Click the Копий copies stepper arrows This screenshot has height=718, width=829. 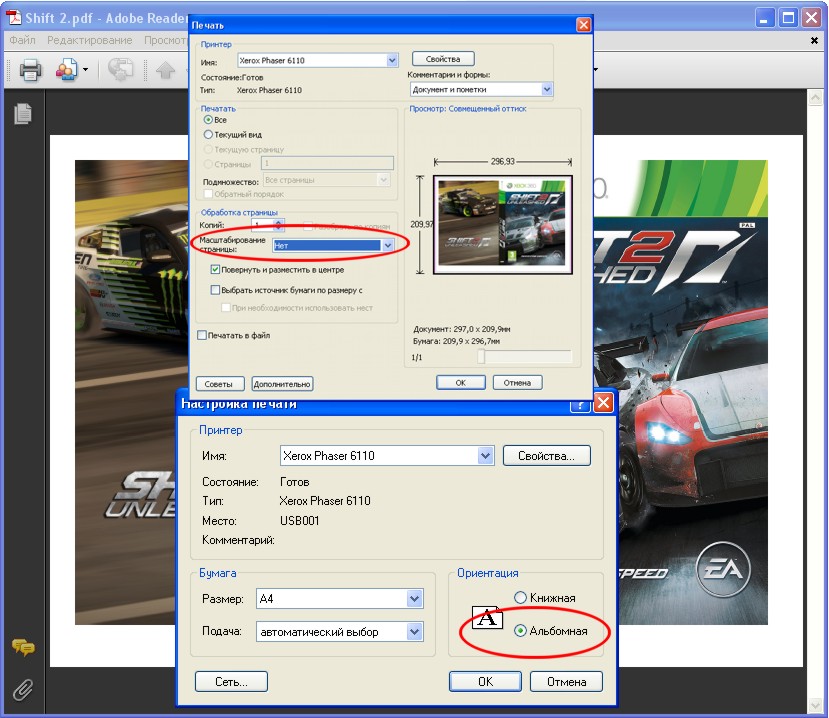[279, 225]
